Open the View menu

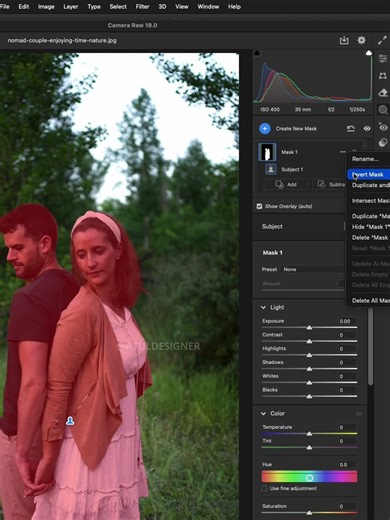tap(182, 7)
